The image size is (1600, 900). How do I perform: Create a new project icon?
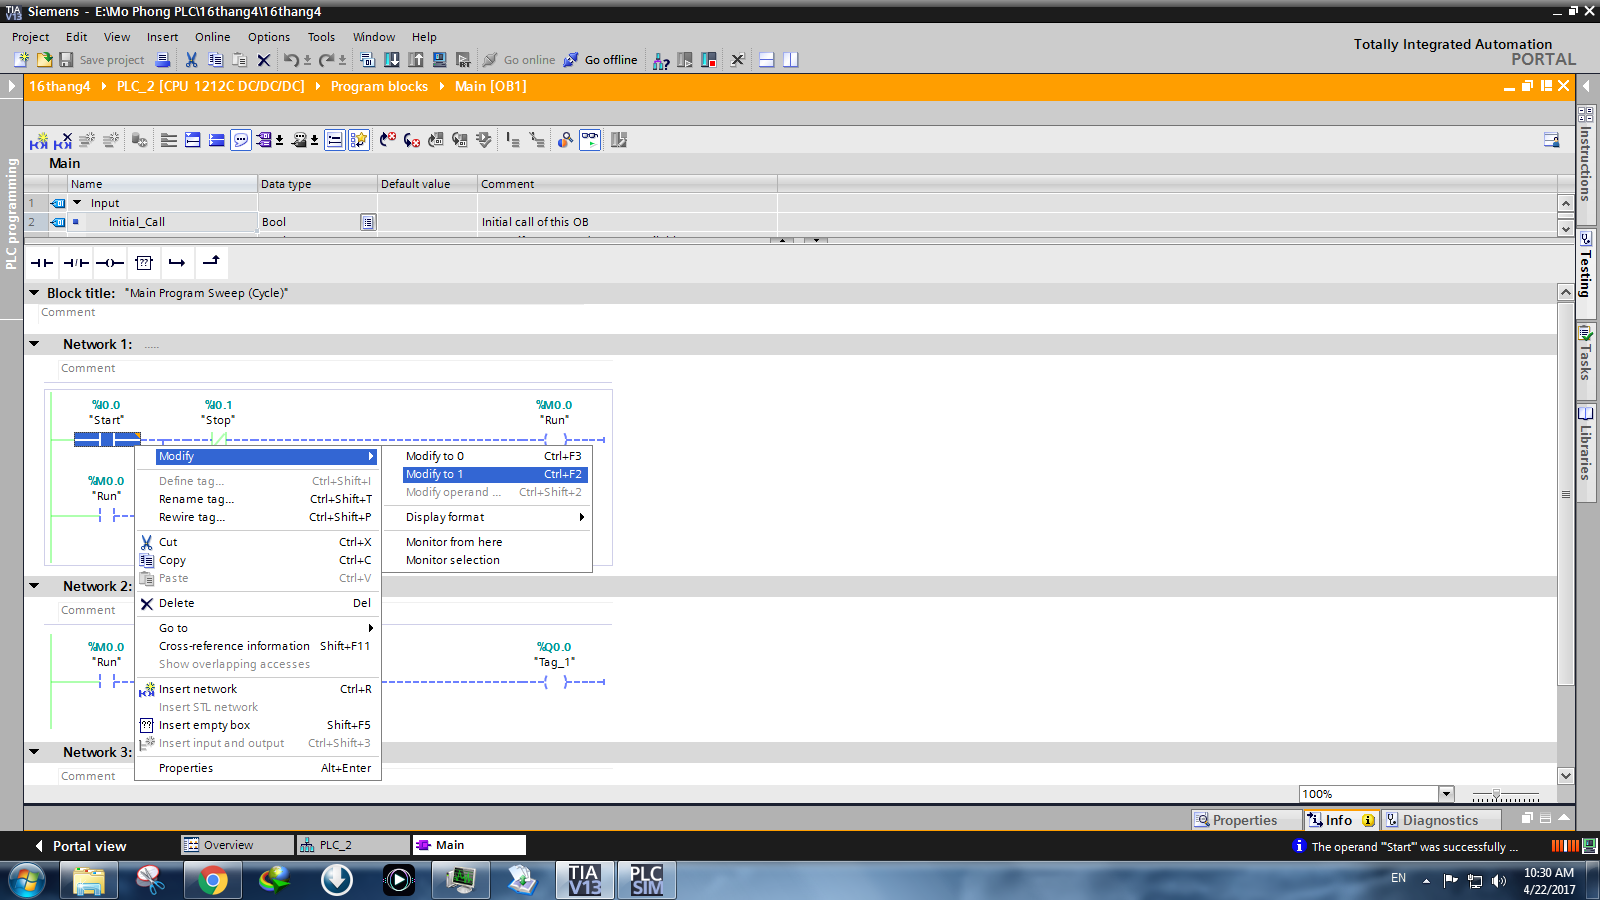(x=21, y=60)
